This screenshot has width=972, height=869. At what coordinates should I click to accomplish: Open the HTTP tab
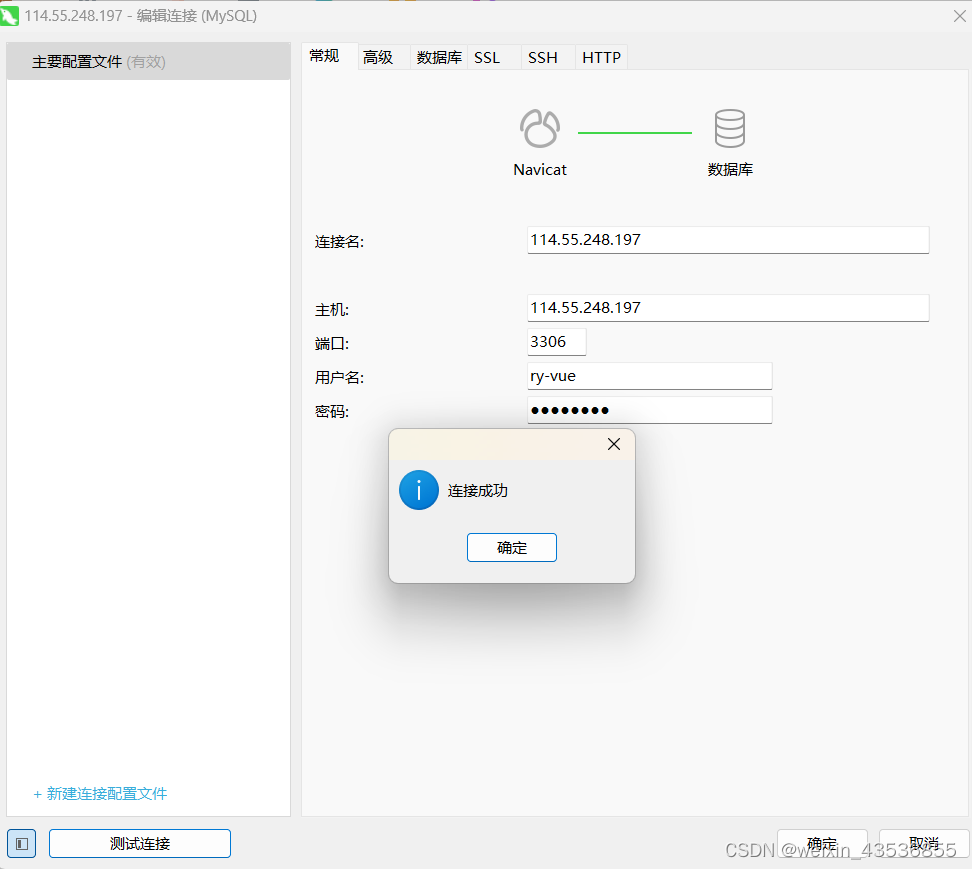click(601, 58)
